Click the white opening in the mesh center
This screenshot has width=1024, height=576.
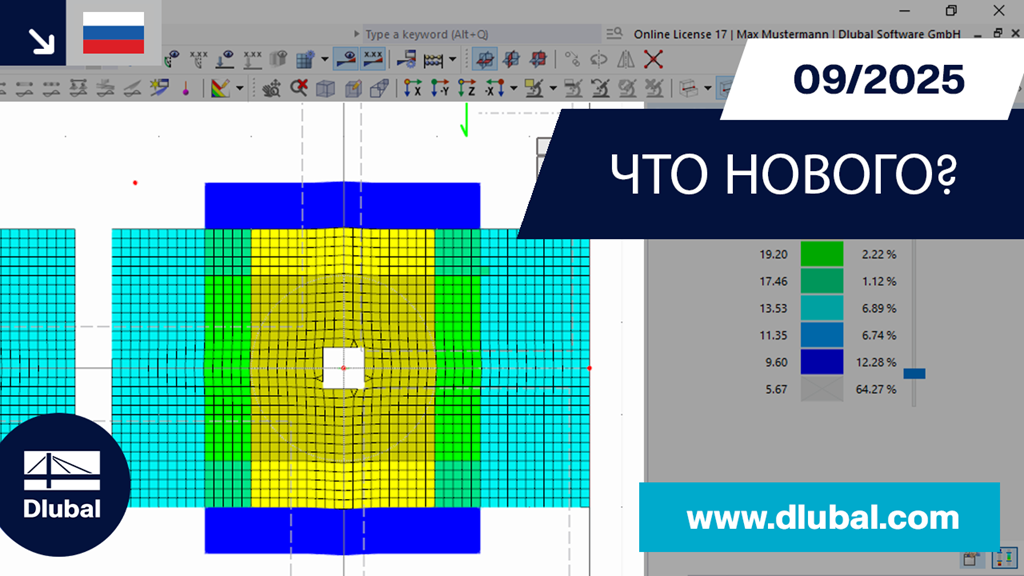click(344, 368)
